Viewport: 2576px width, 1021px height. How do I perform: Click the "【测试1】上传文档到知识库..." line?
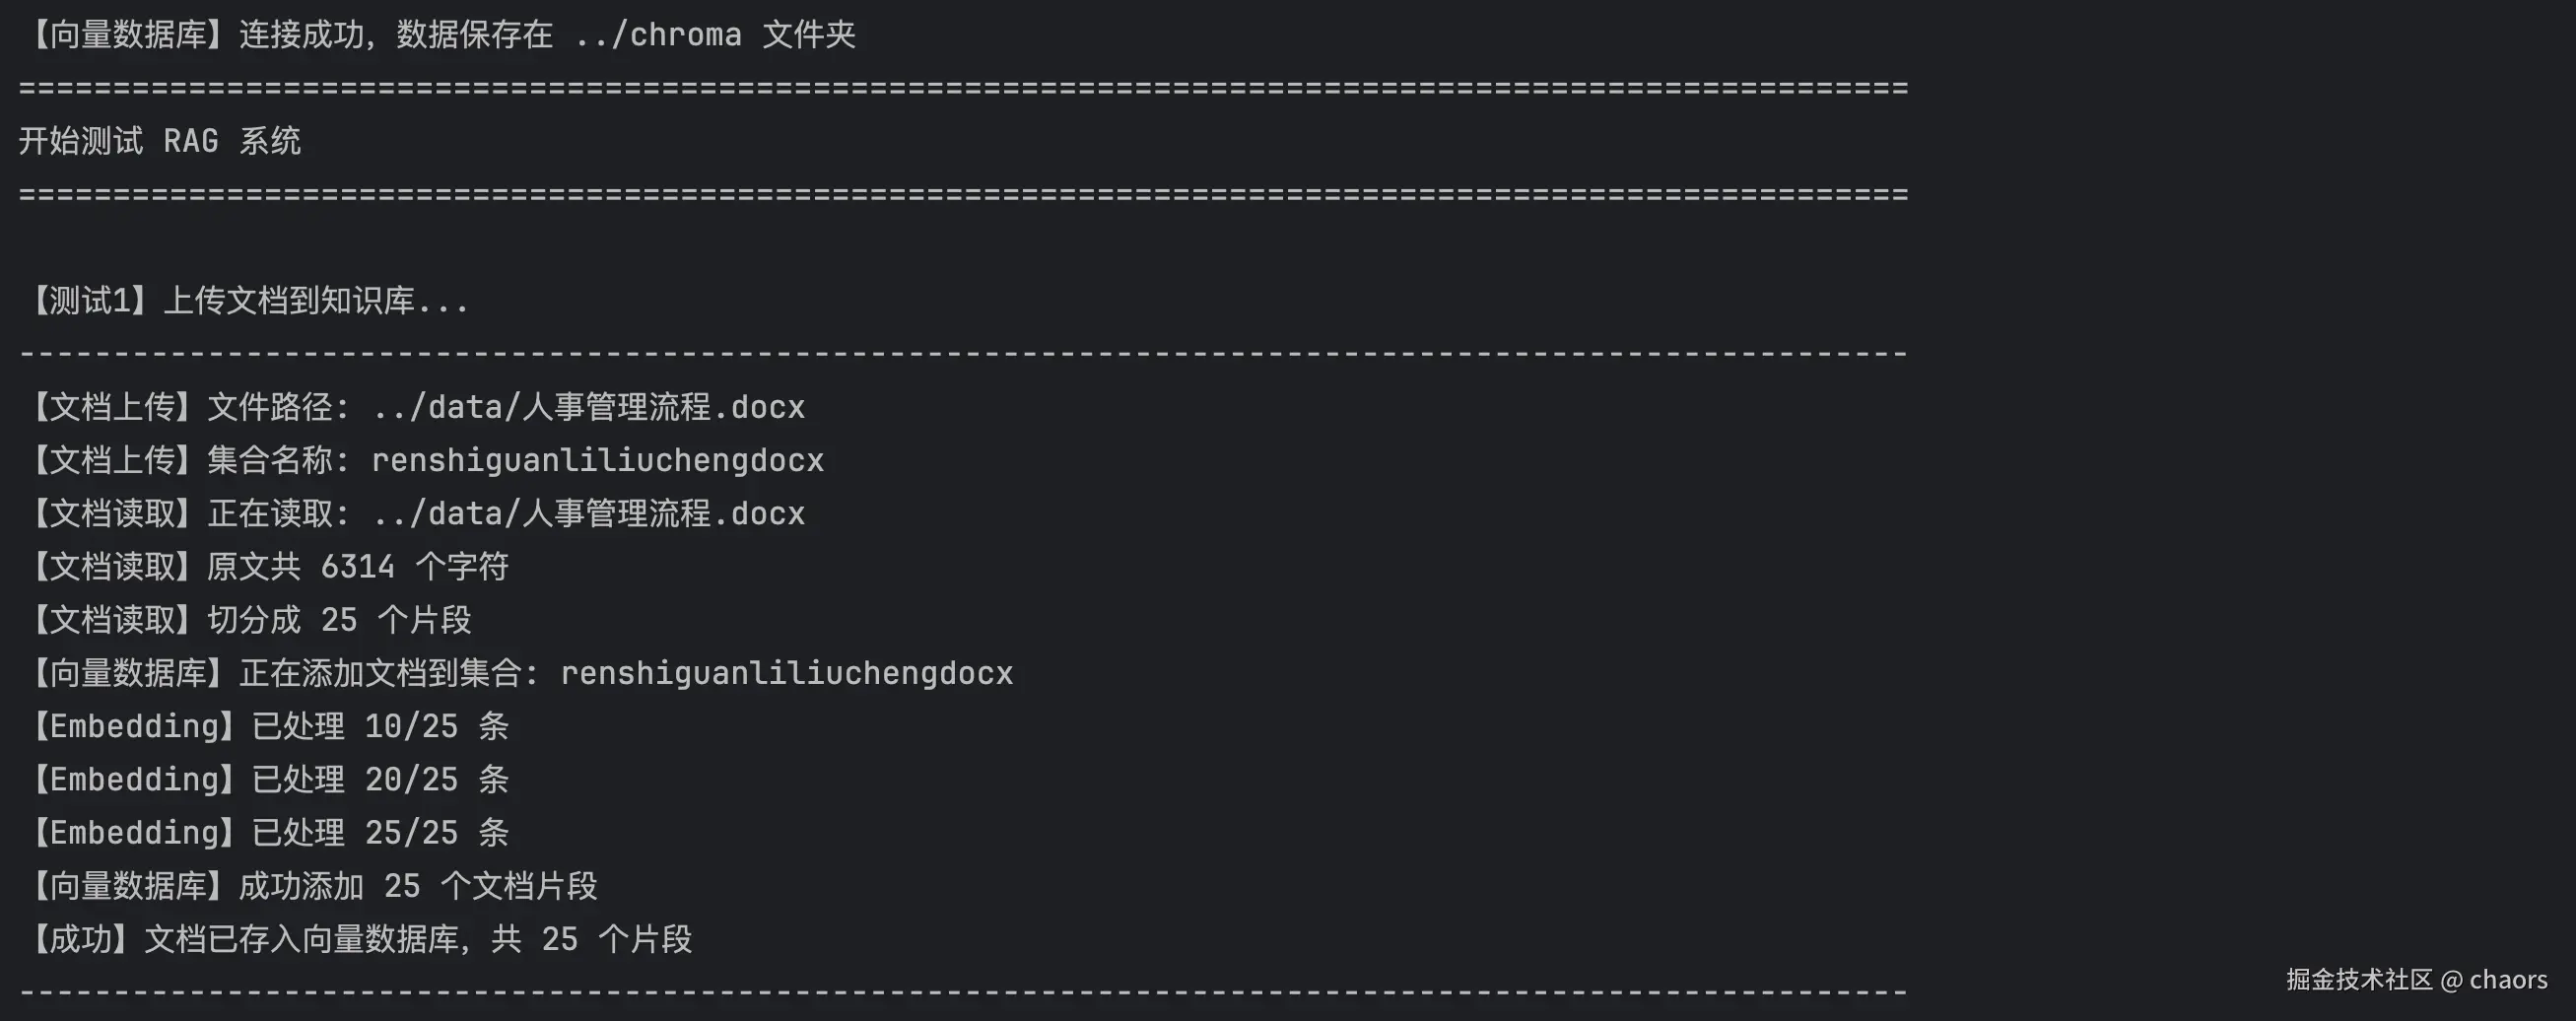pos(246,301)
